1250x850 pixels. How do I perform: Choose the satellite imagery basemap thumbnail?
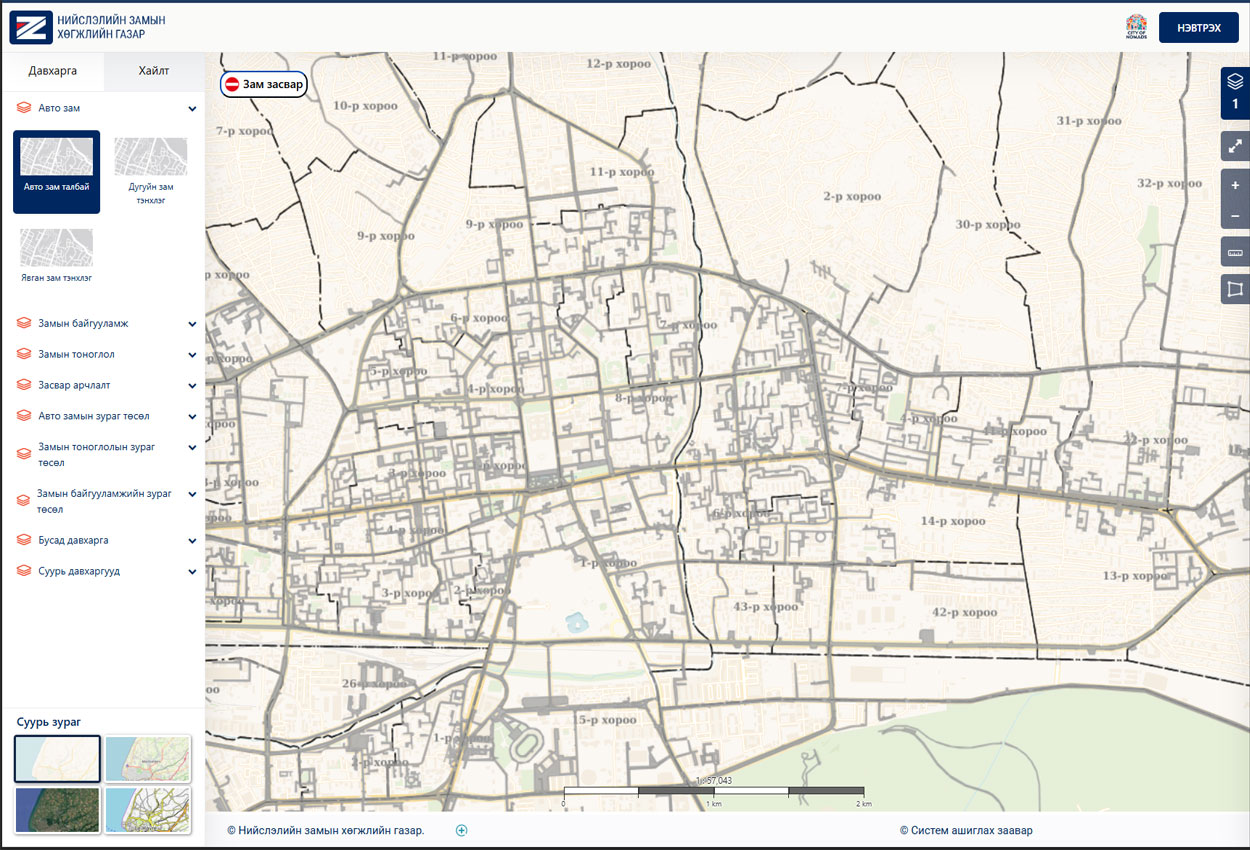[57, 810]
